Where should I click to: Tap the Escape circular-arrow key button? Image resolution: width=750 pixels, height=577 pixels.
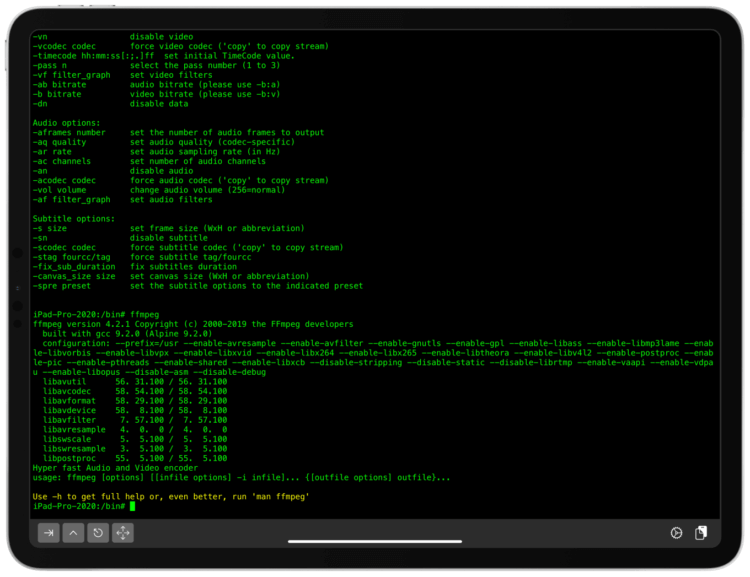98,533
